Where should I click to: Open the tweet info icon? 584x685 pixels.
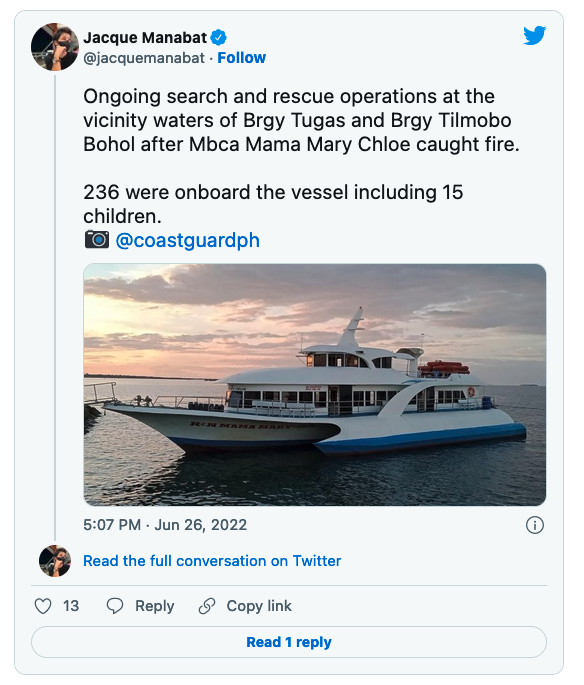535,525
